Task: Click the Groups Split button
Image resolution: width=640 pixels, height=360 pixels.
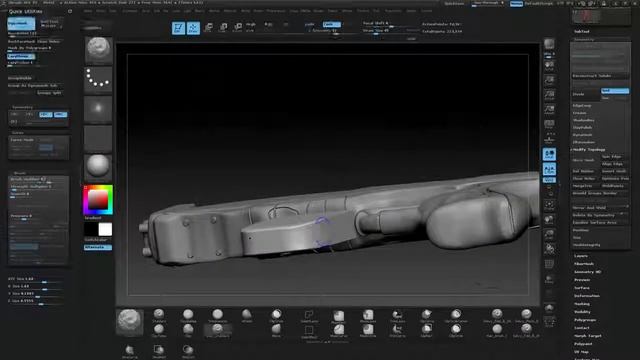Action: pyautogui.click(x=49, y=93)
